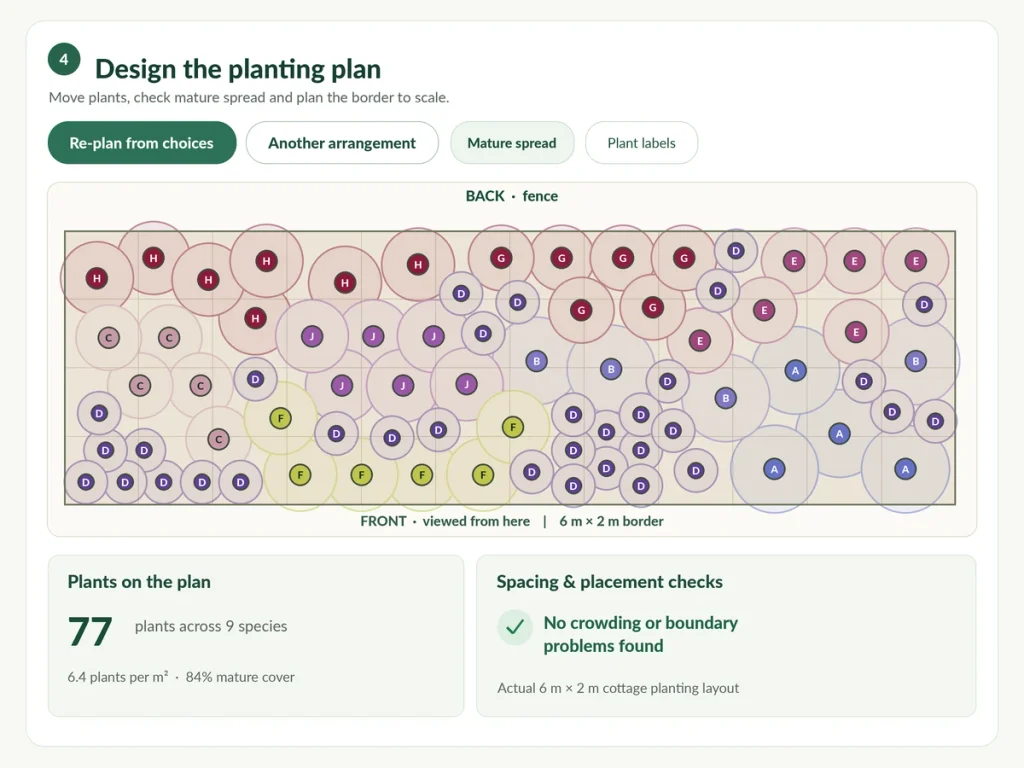Click the 'Plants on the plan' heading
The image size is (1024, 768).
(x=139, y=582)
